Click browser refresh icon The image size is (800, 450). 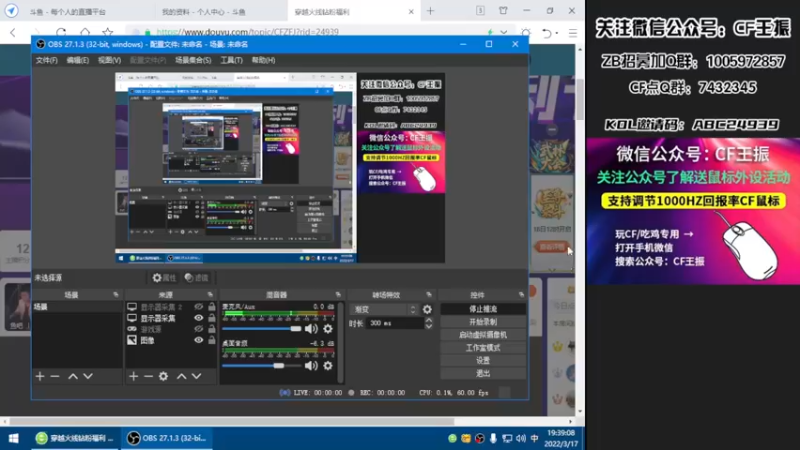click(x=61, y=32)
